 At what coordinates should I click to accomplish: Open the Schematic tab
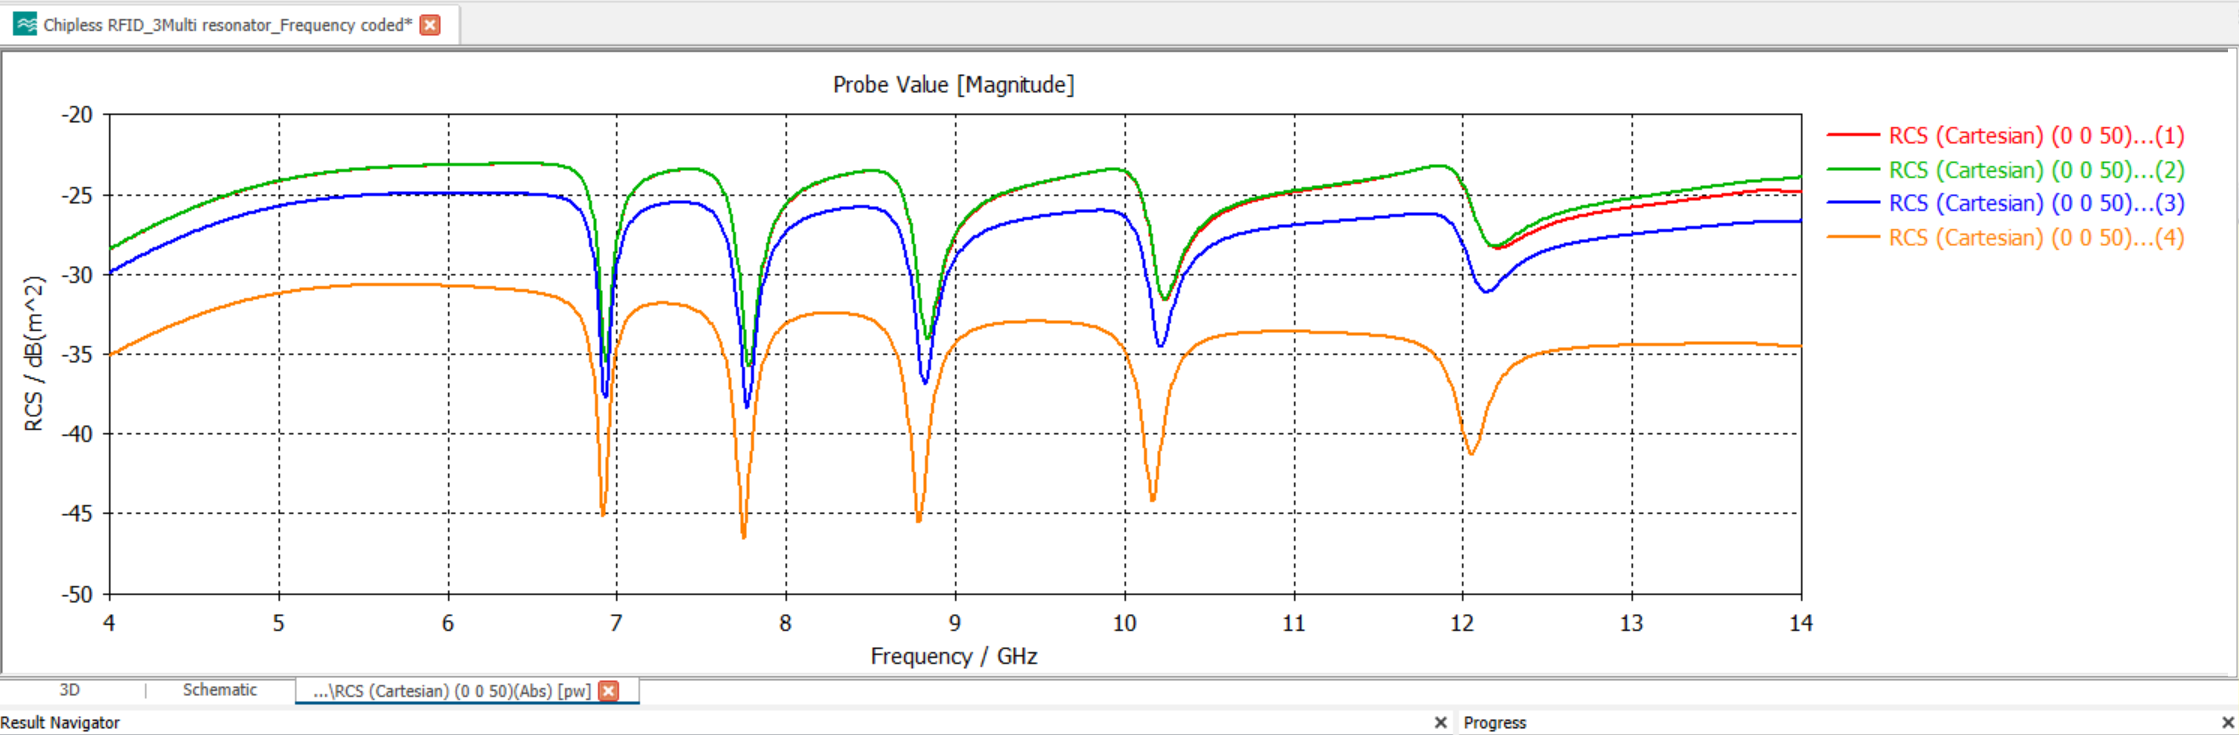219,690
